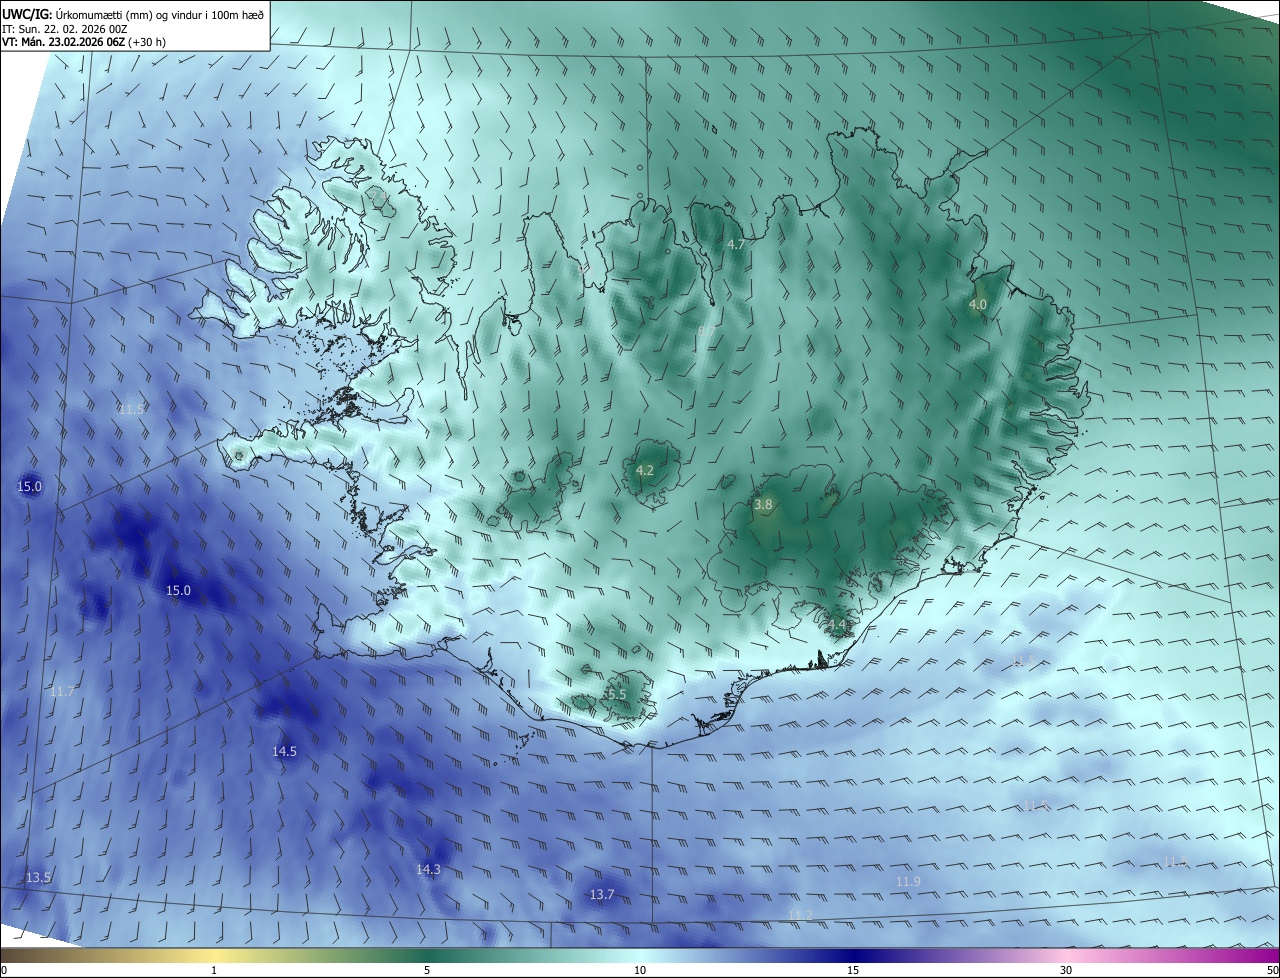Select the '30' tick on the color scale
The width and height of the screenshot is (1280, 978).
pos(1066,970)
